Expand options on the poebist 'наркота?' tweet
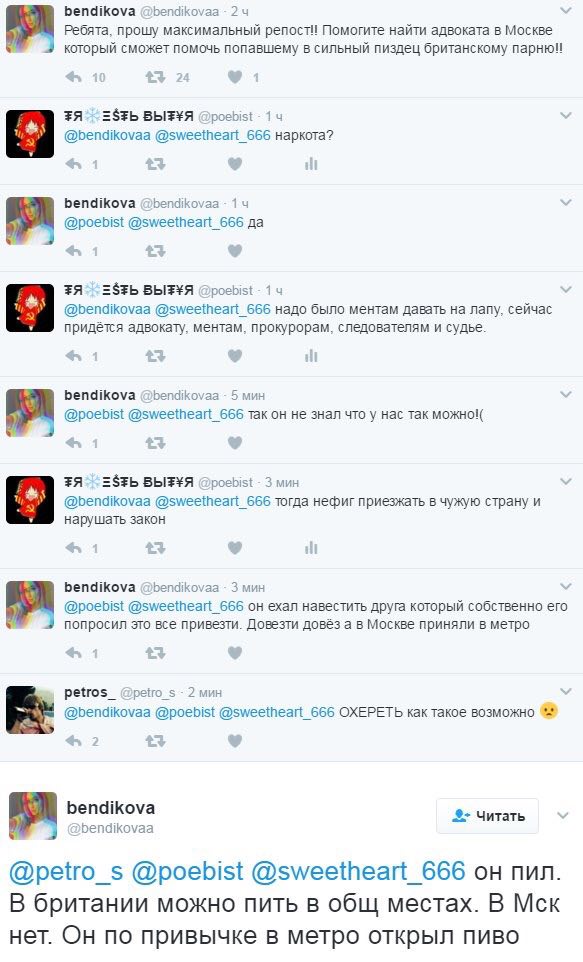Image resolution: width=583 pixels, height=962 pixels. pyautogui.click(x=566, y=115)
